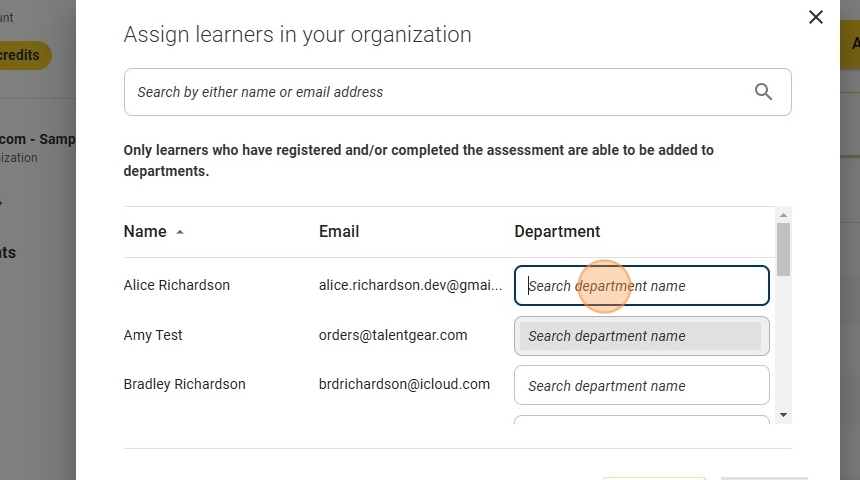
Task: Select the Amy Test name cell
Action: 153,335
